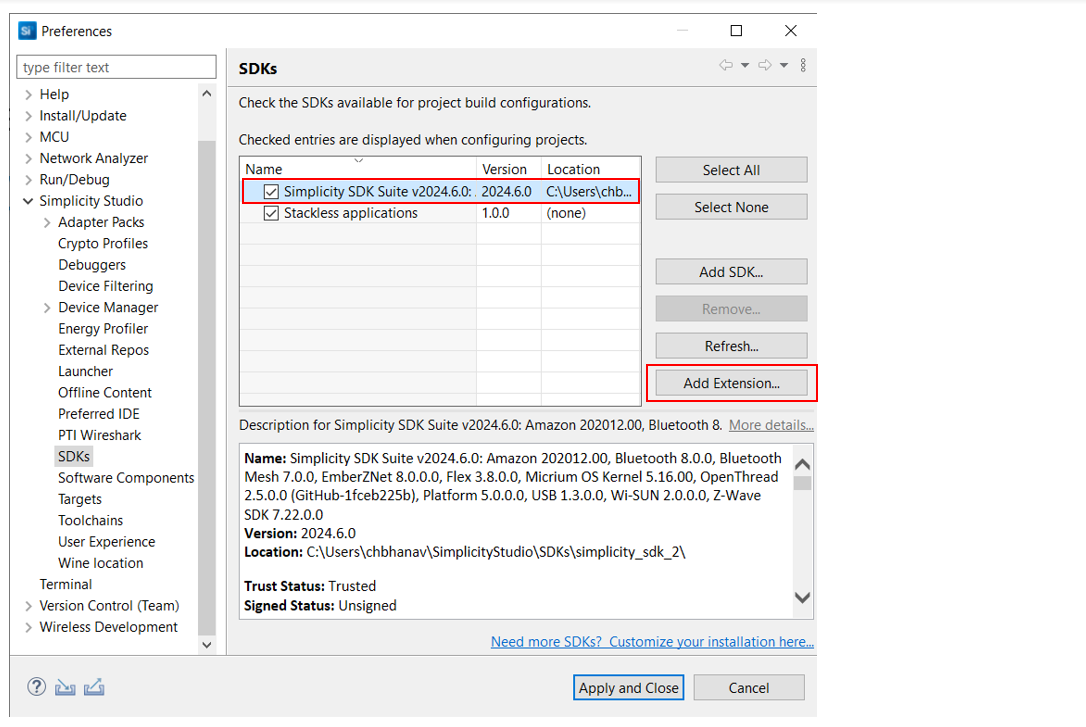Viewport: 1086px width, 727px height.
Task: Click the import preferences icon
Action: click(65, 687)
